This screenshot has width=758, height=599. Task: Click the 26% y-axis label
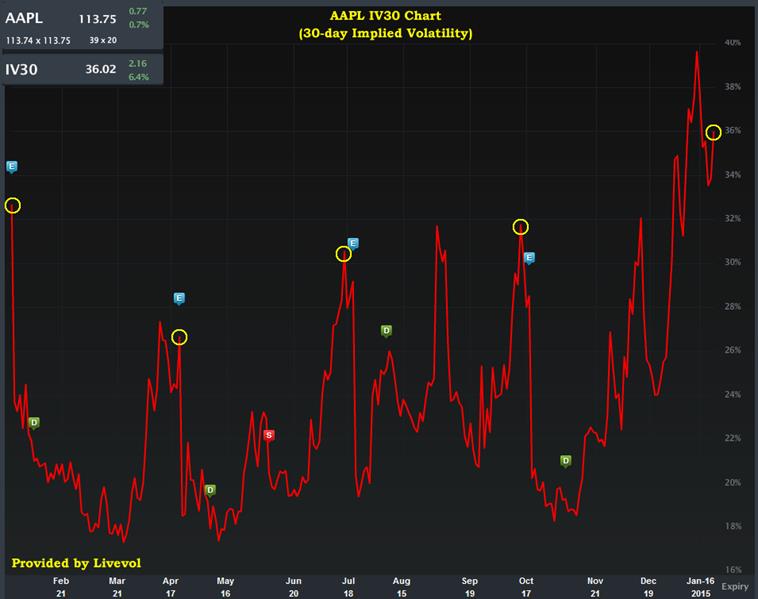(732, 350)
